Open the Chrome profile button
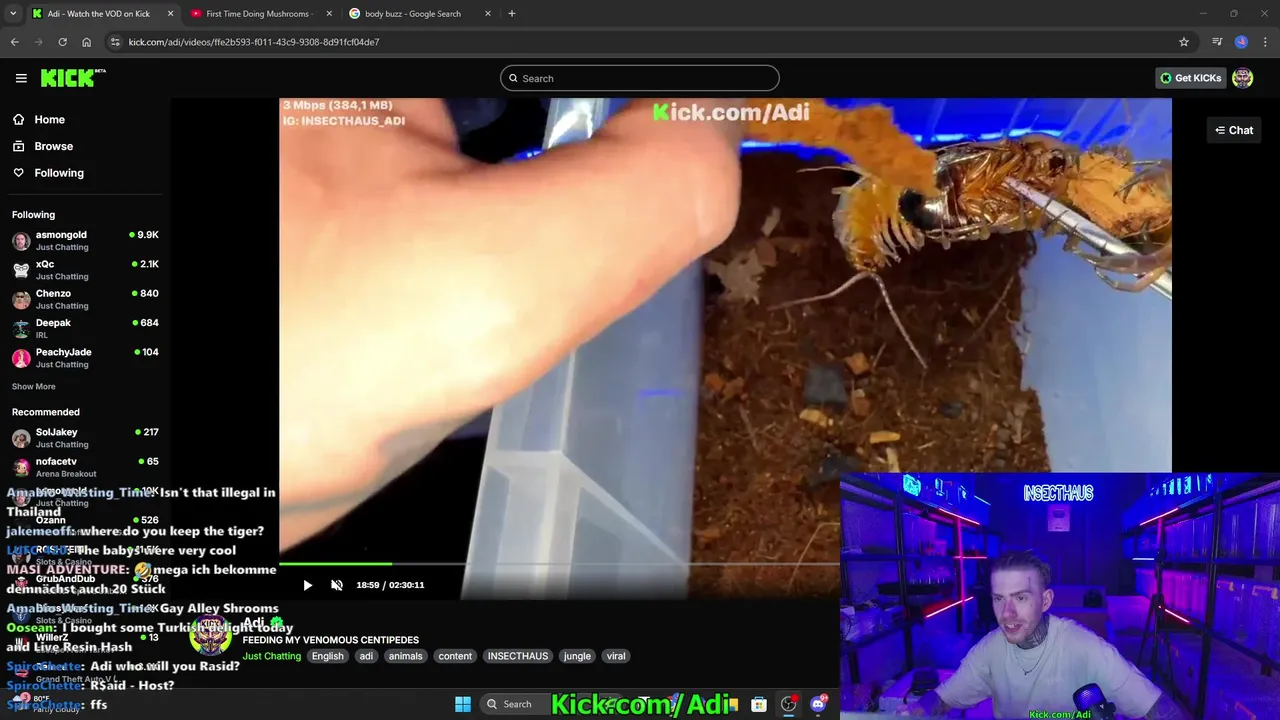Image resolution: width=1280 pixels, height=720 pixels. [1241, 42]
